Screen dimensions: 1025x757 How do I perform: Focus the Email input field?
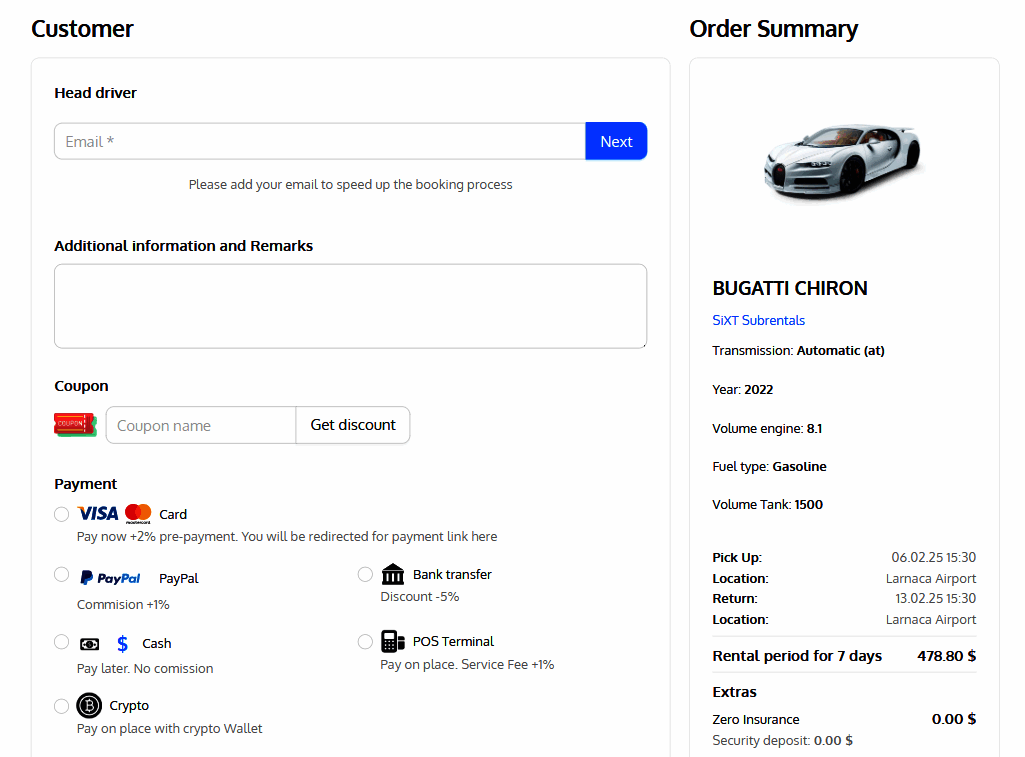pyautogui.click(x=320, y=142)
